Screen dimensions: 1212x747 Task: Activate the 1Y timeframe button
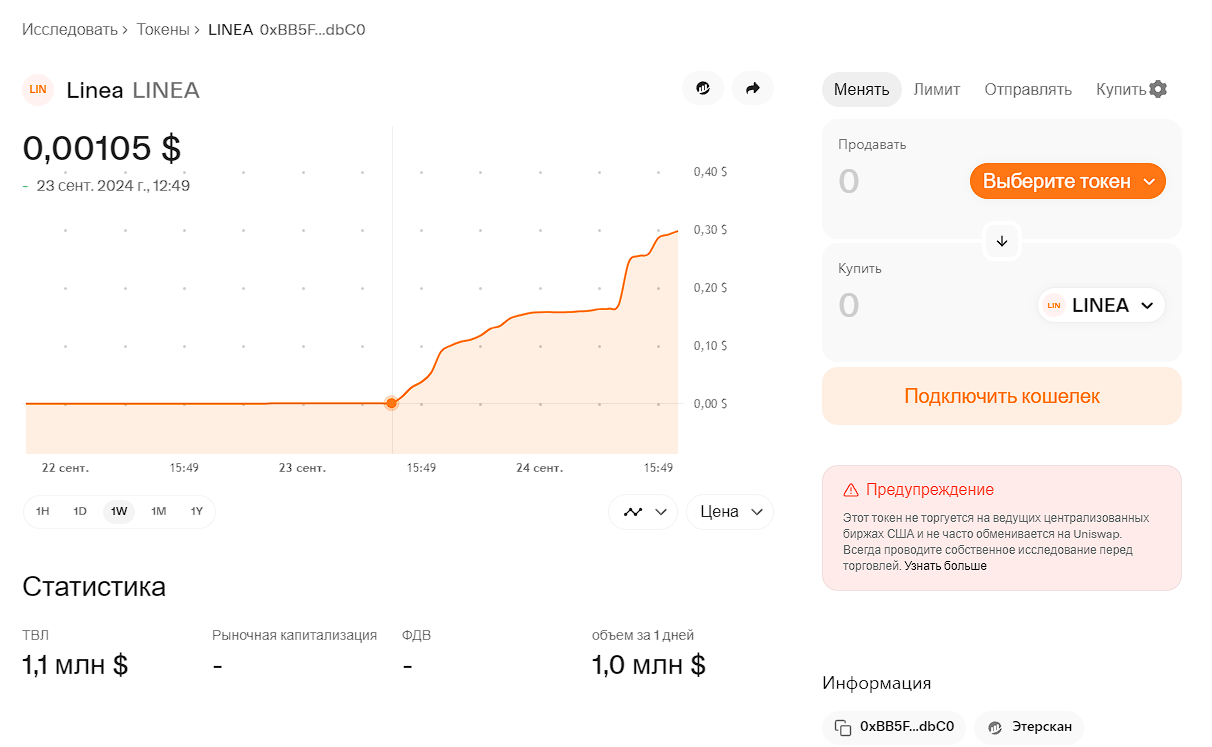194,511
